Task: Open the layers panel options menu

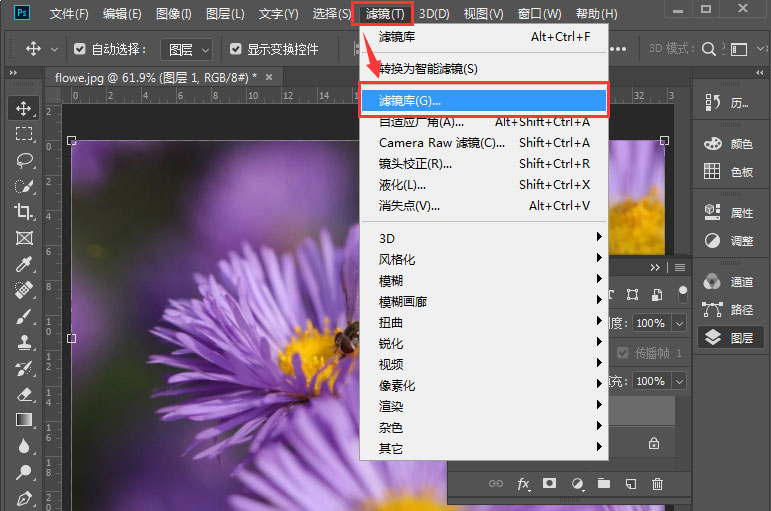Action: tap(680, 268)
